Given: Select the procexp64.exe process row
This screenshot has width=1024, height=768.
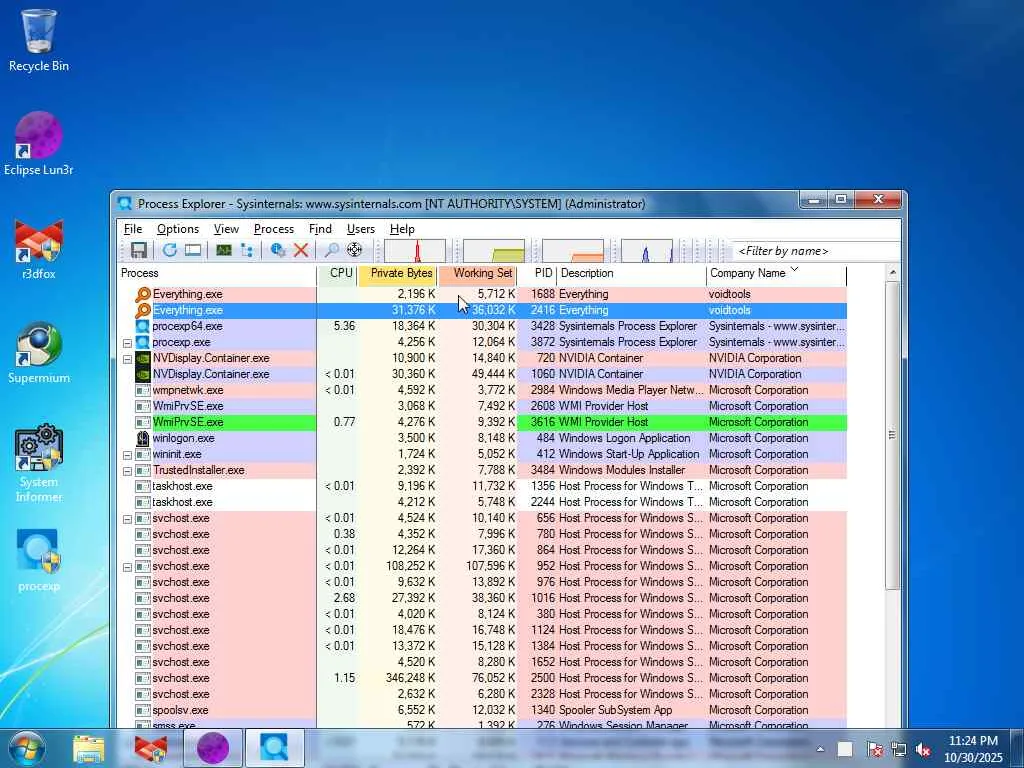Looking at the screenshot, I should pos(483,327).
